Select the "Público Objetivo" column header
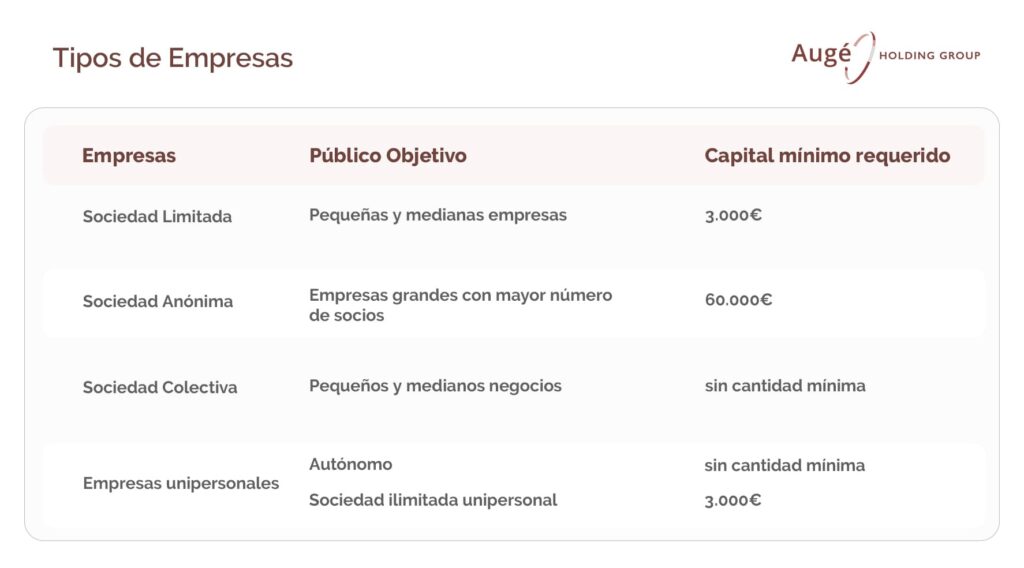 [387, 156]
